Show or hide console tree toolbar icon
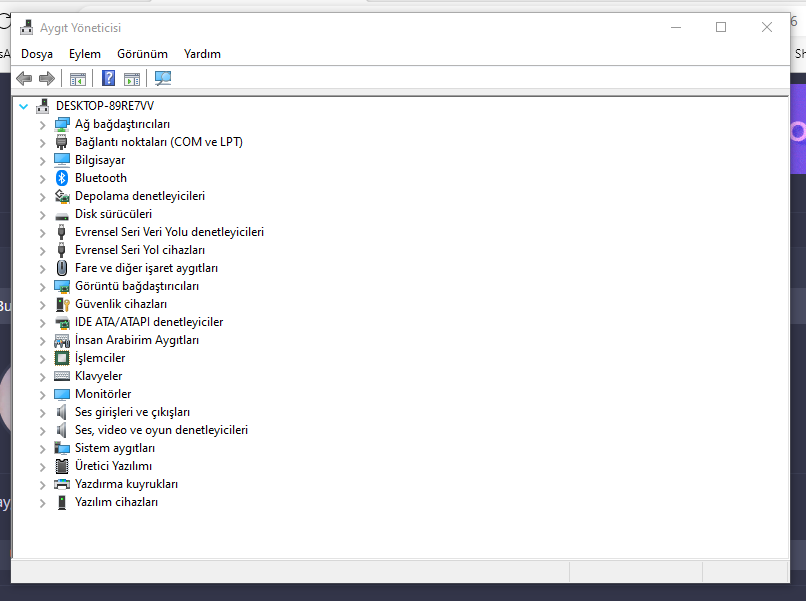 [78, 79]
